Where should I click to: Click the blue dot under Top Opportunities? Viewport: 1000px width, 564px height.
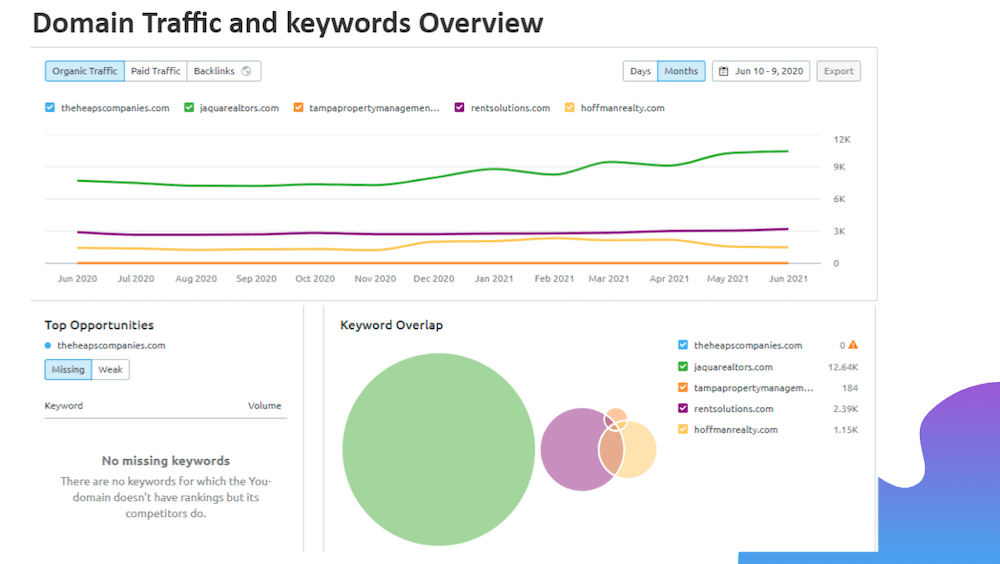[48, 345]
